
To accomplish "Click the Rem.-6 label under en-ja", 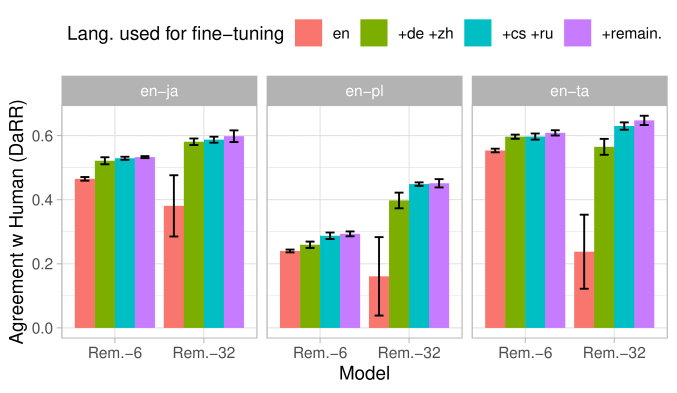I will coord(115,353).
